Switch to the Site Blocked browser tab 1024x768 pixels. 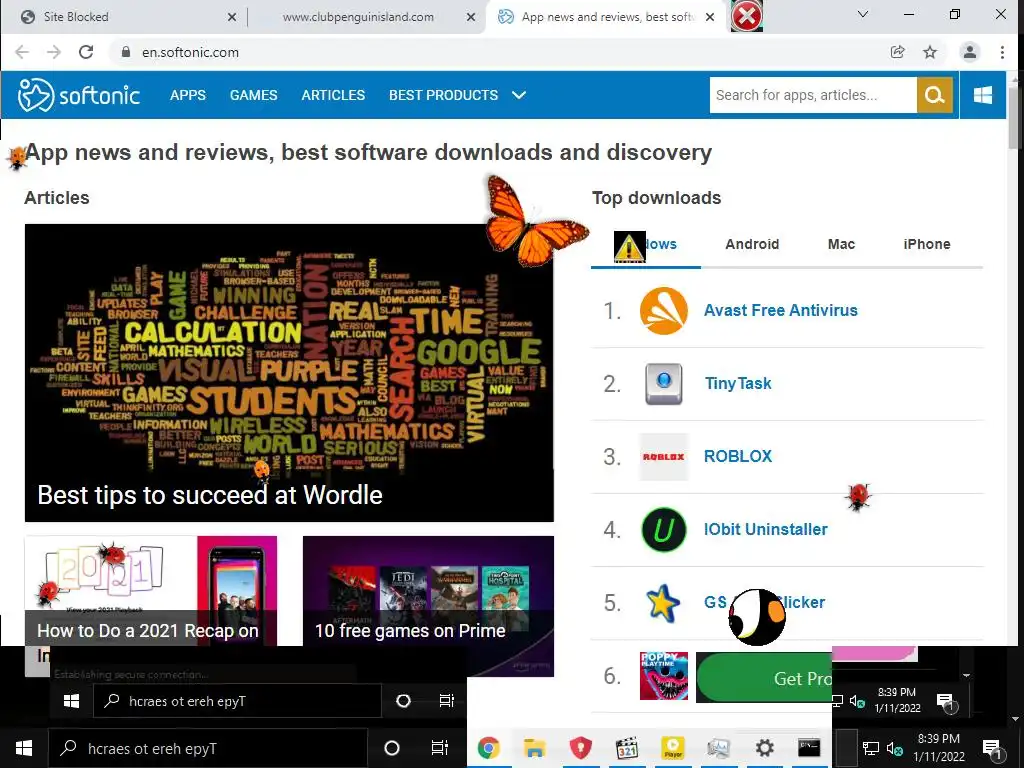coord(124,17)
